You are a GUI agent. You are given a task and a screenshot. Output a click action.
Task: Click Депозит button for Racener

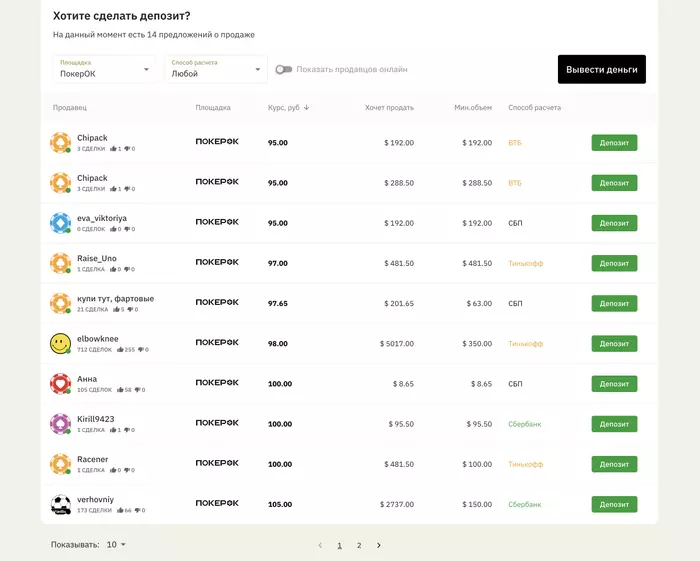tap(614, 464)
